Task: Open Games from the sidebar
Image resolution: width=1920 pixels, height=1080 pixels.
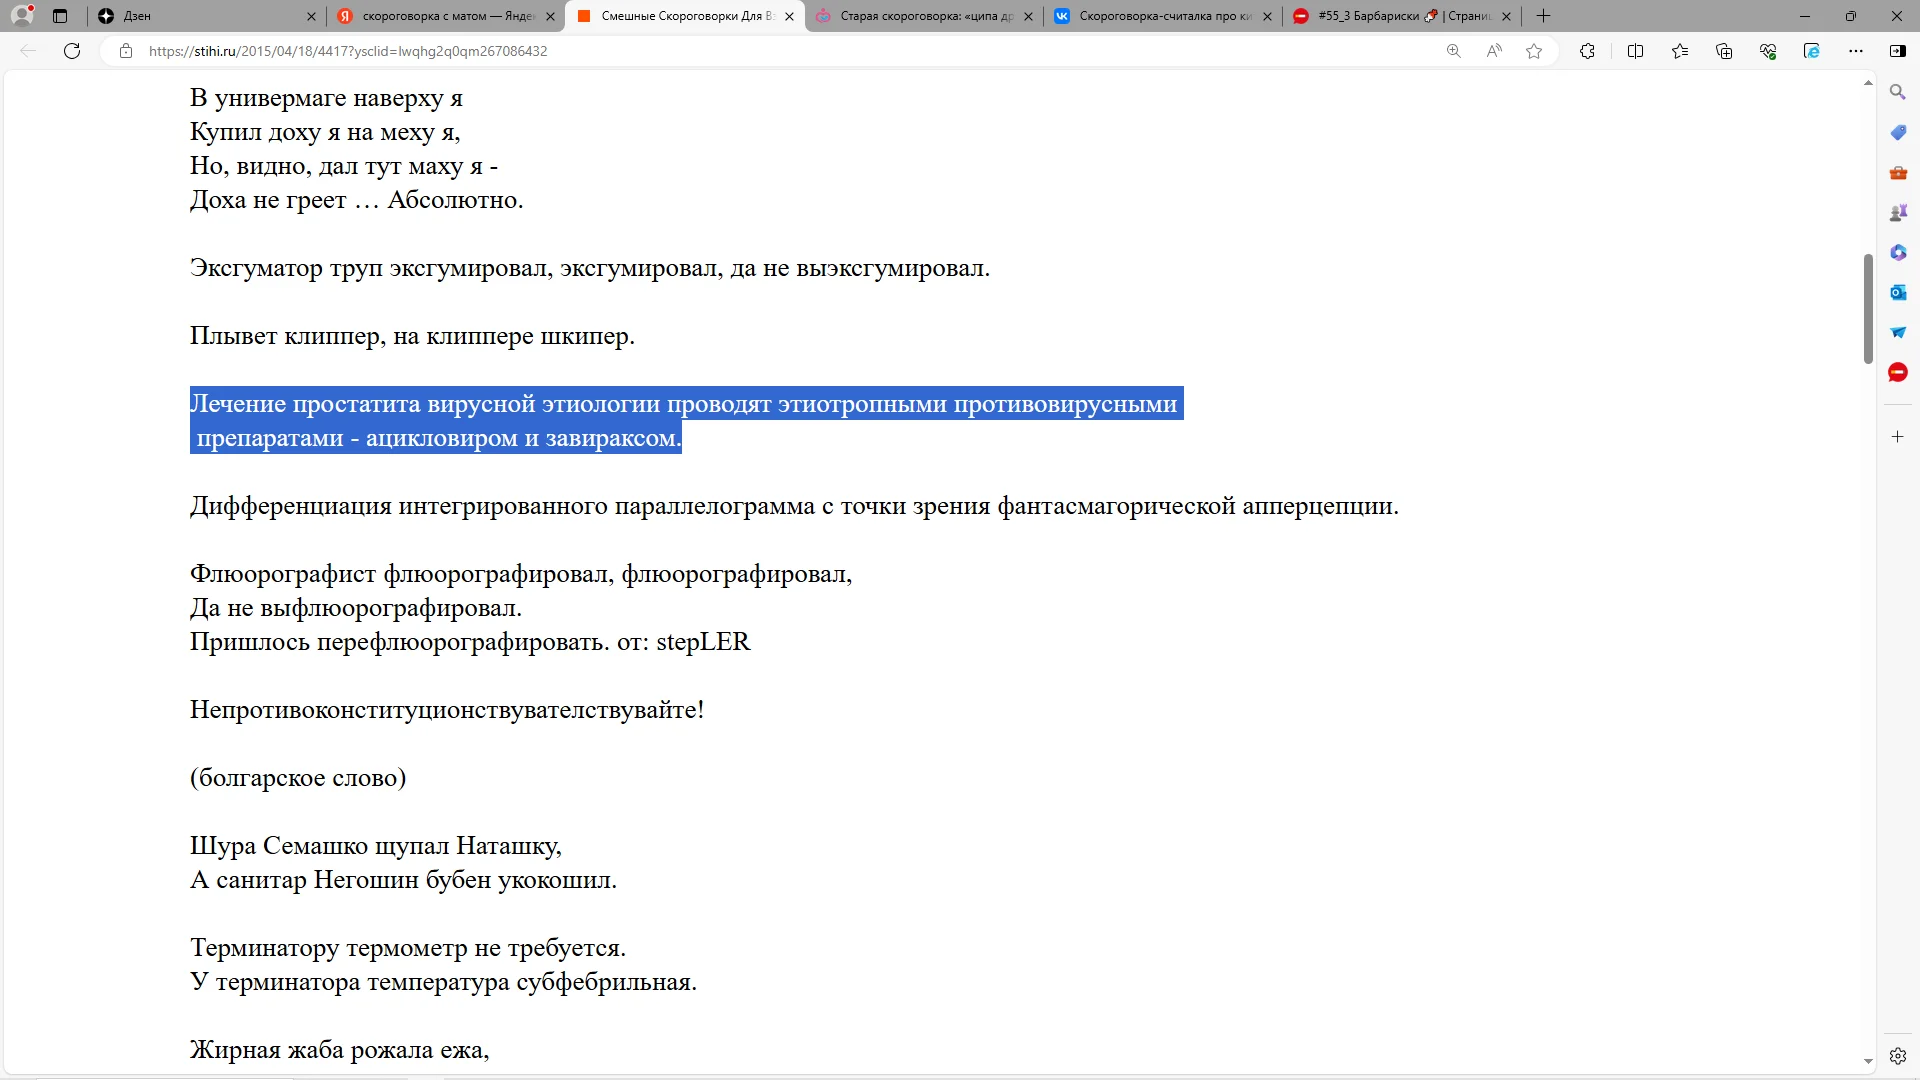Action: click(1897, 212)
